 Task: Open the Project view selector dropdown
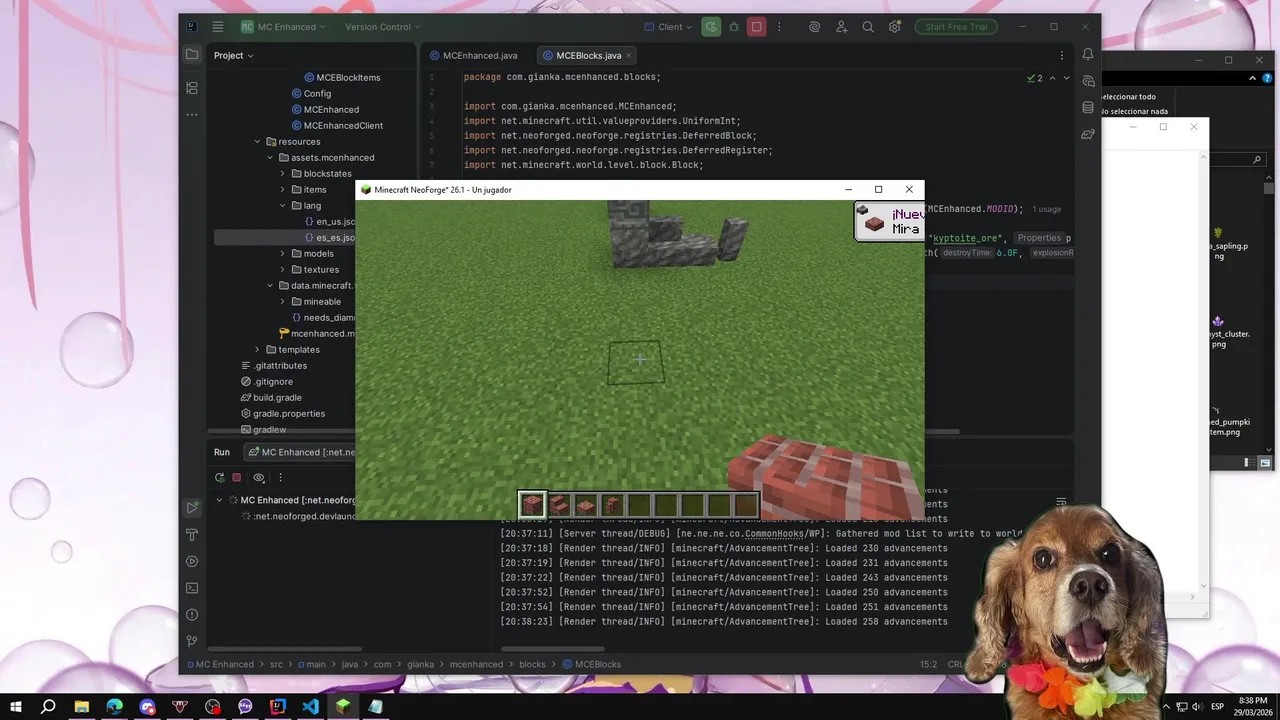pyautogui.click(x=234, y=55)
